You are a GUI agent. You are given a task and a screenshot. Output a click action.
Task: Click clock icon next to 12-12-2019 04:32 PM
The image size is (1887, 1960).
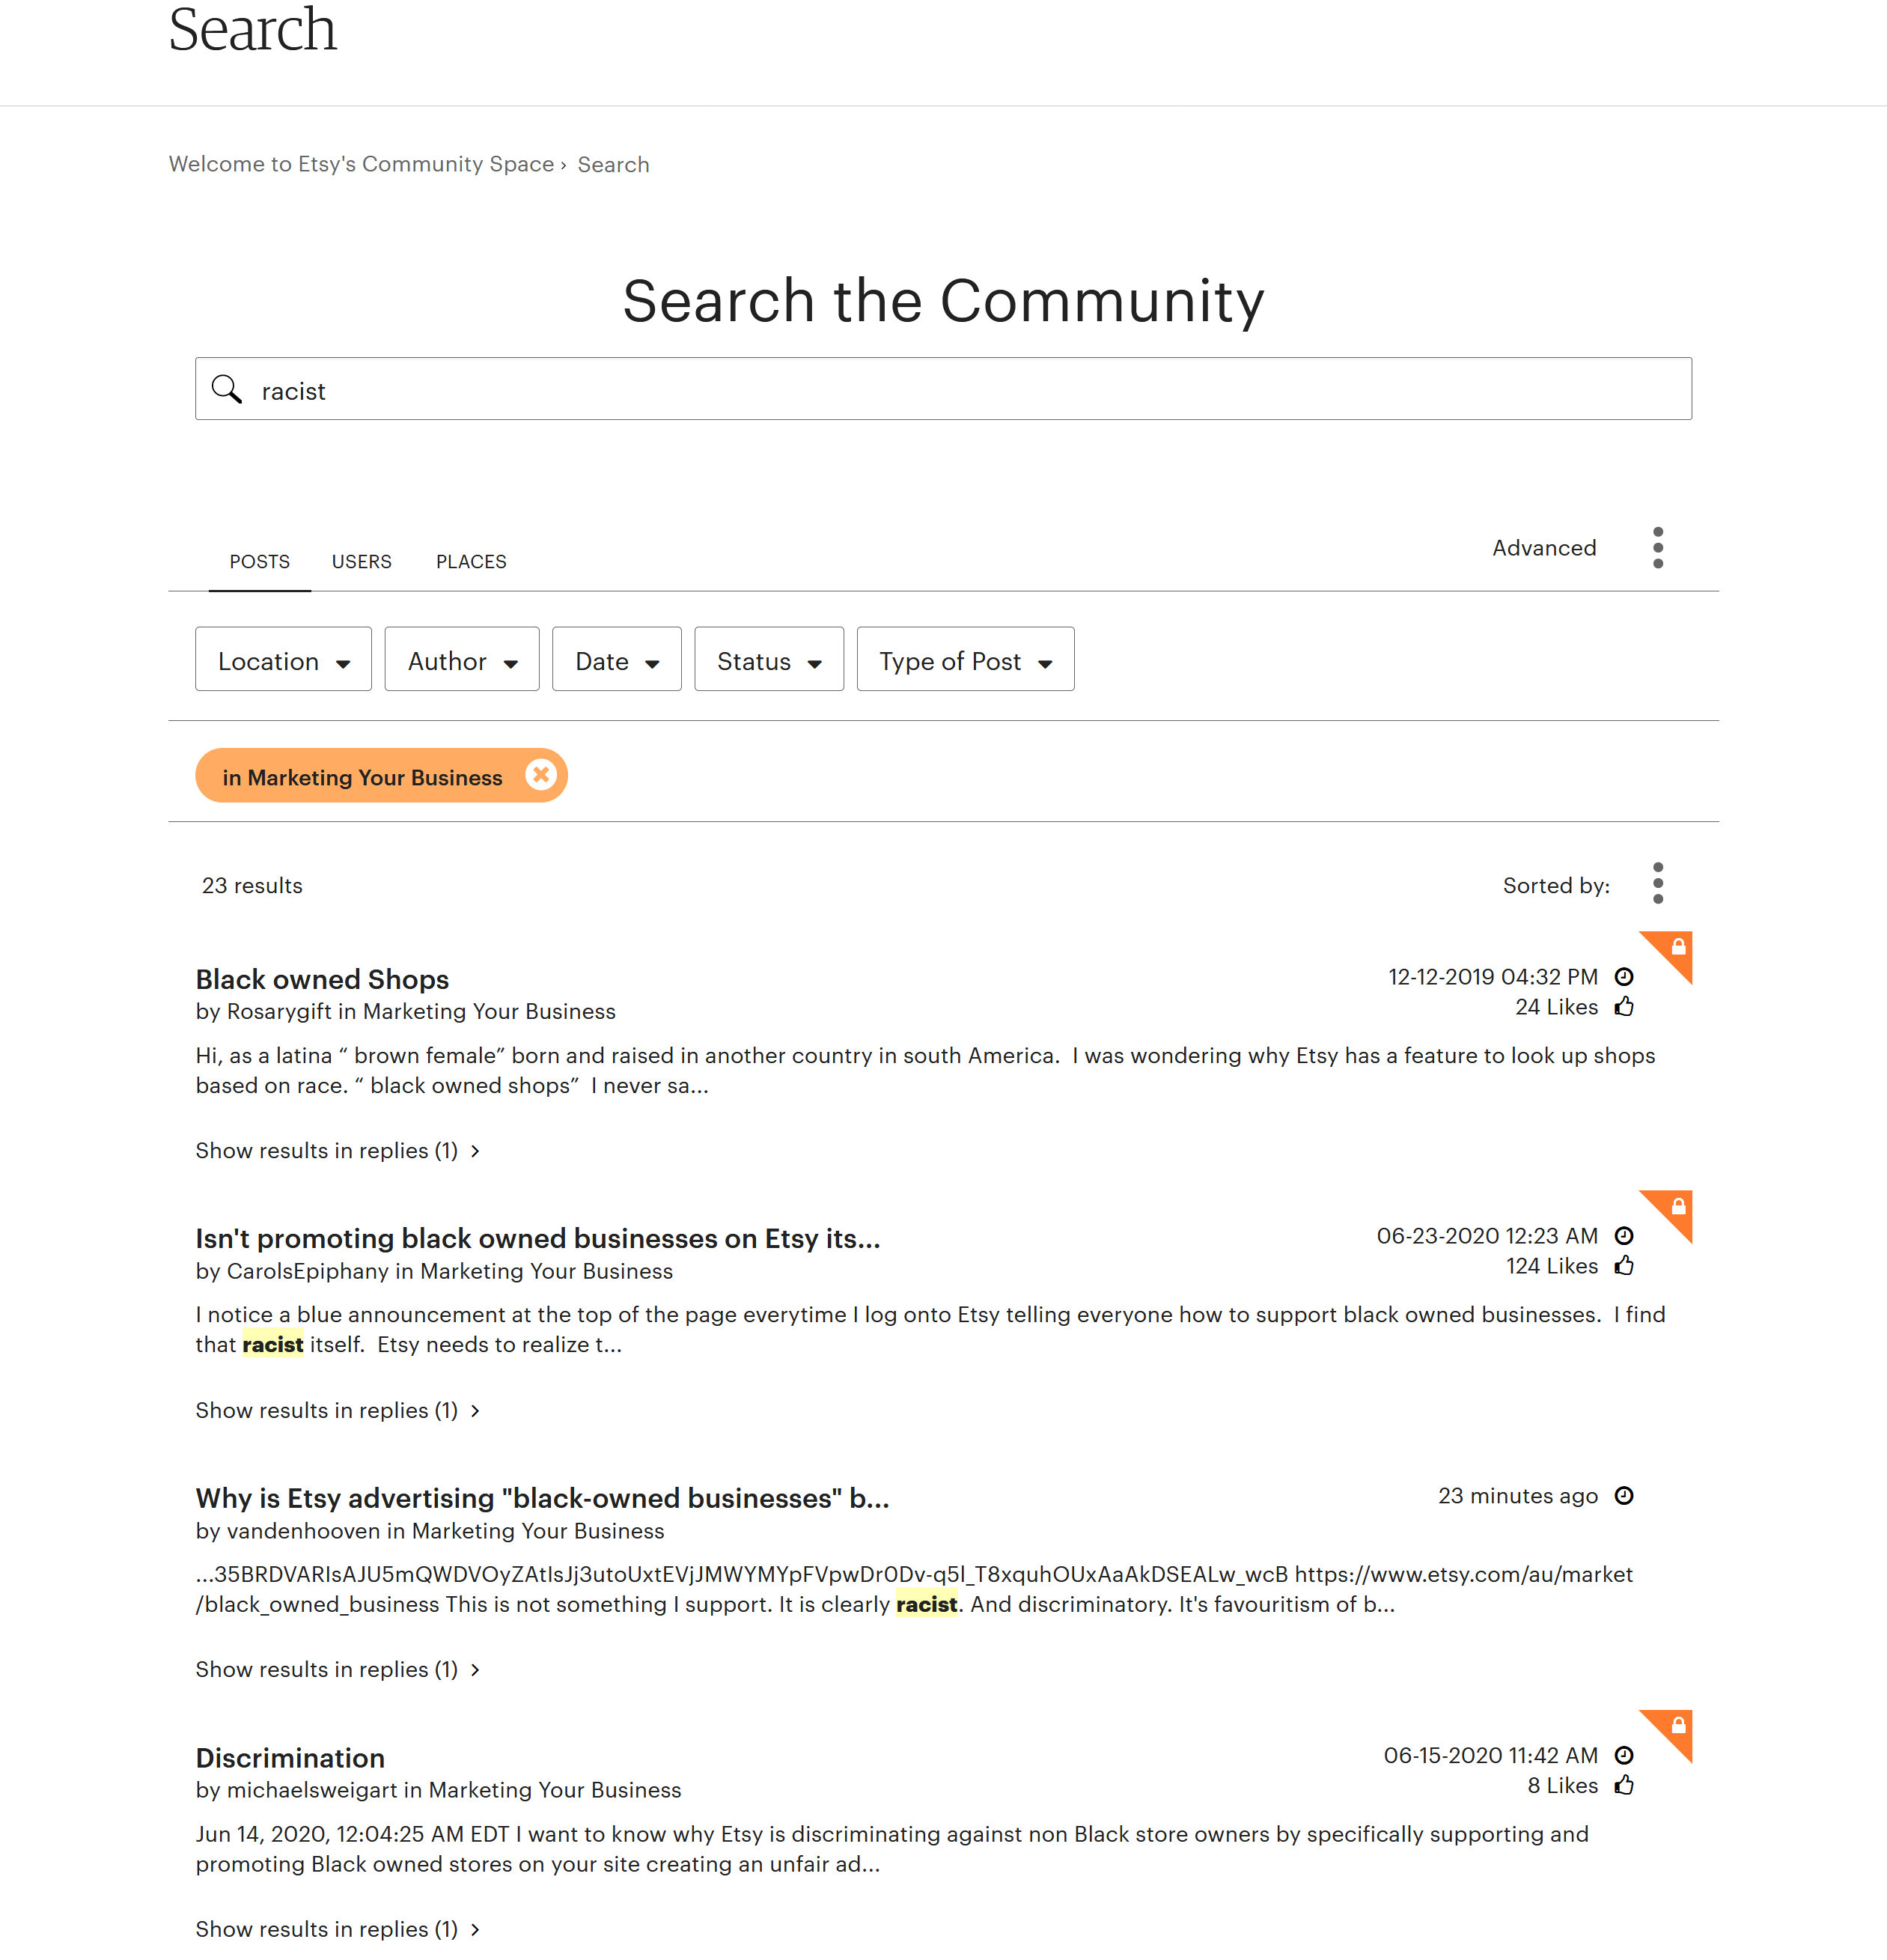tap(1624, 977)
